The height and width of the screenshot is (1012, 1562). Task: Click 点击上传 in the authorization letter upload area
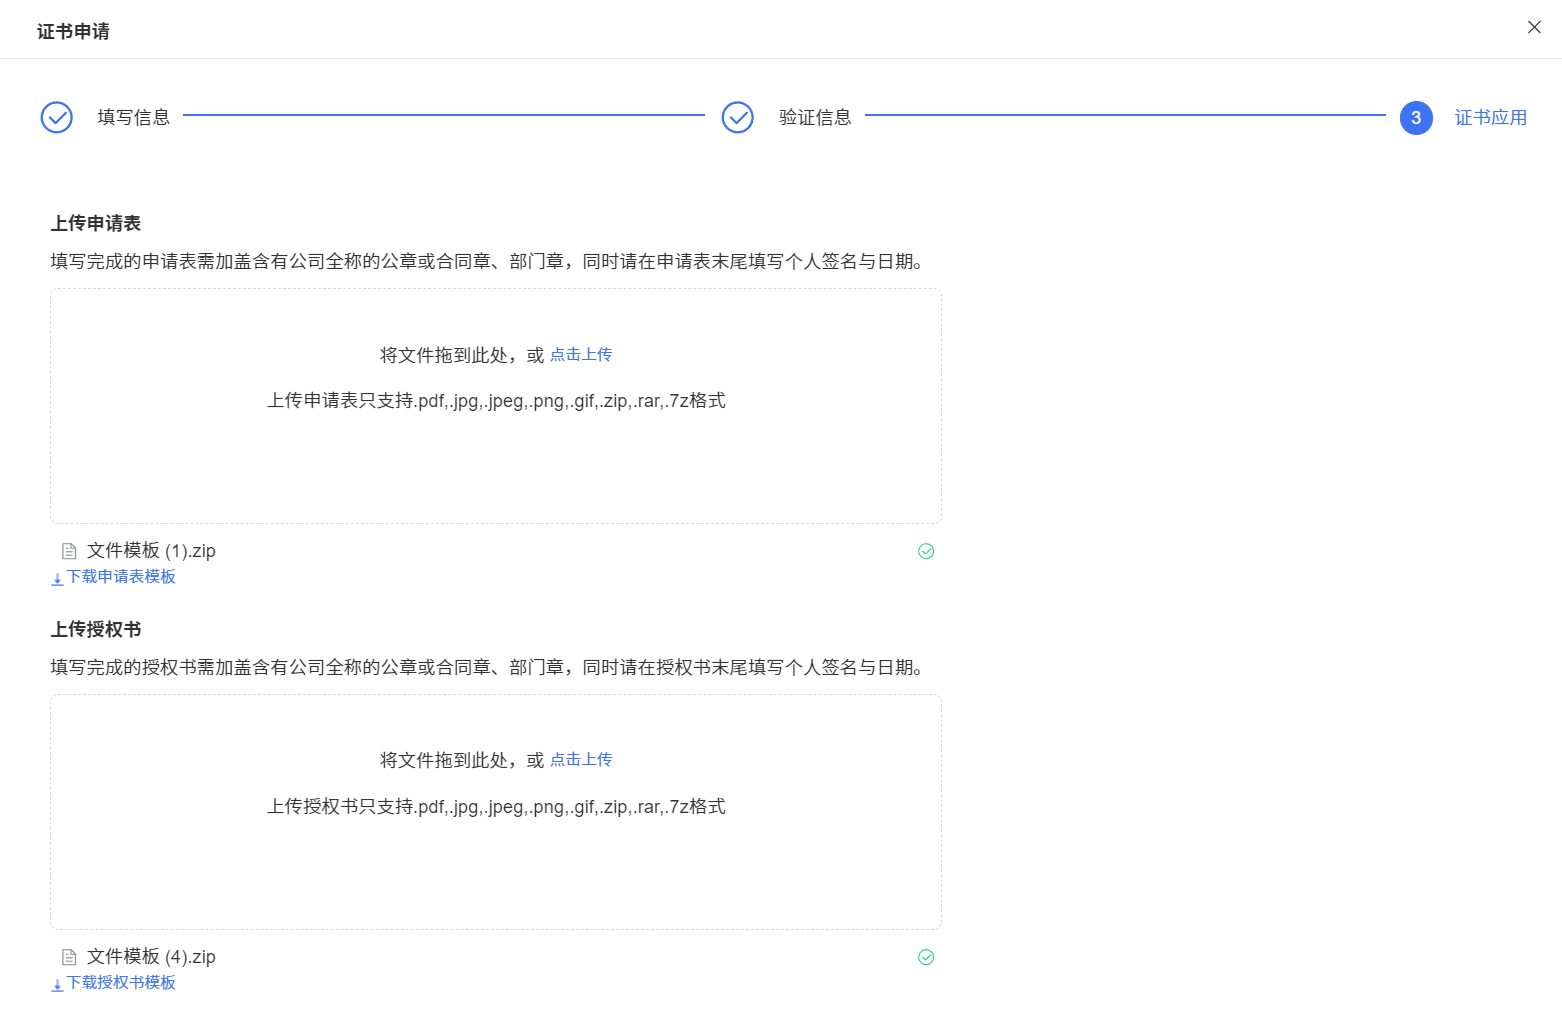581,760
